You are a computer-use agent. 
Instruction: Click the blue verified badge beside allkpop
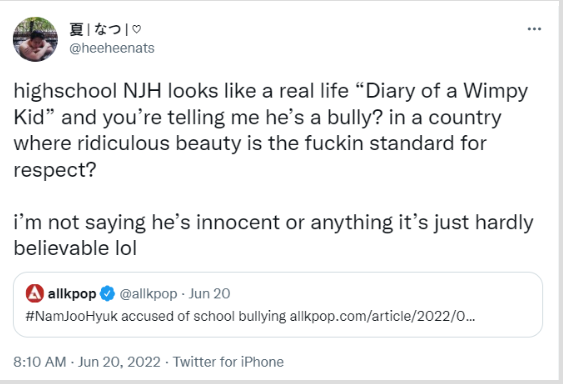[107, 294]
